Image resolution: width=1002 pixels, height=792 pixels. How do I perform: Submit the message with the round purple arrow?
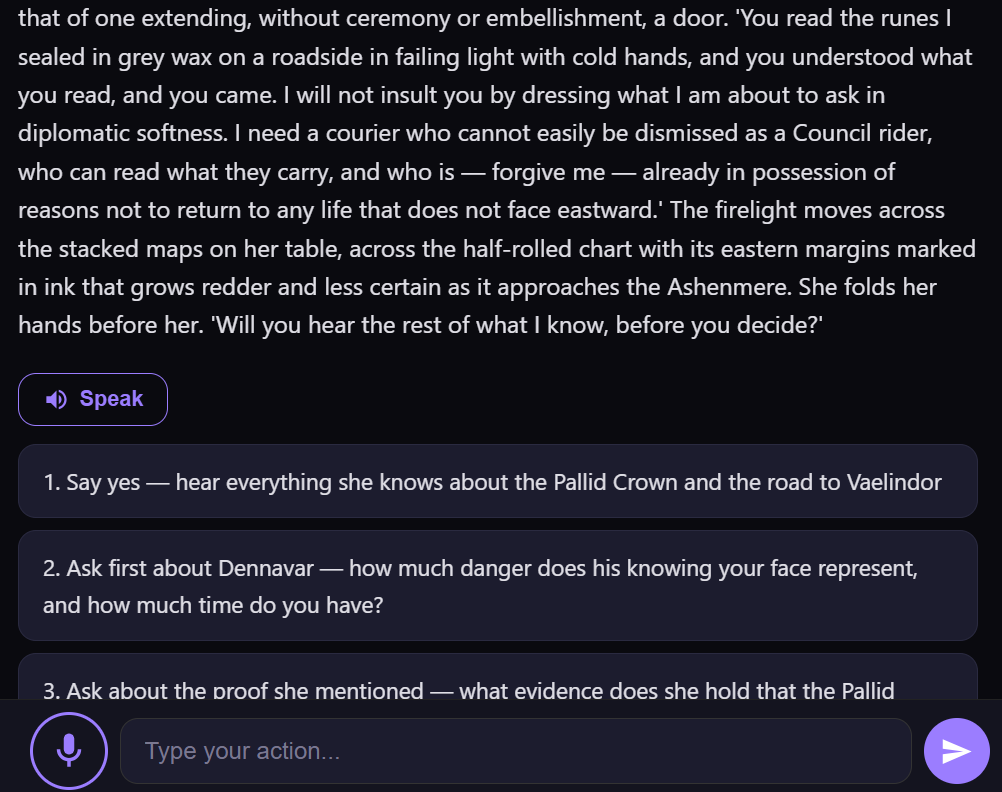[x=956, y=750]
